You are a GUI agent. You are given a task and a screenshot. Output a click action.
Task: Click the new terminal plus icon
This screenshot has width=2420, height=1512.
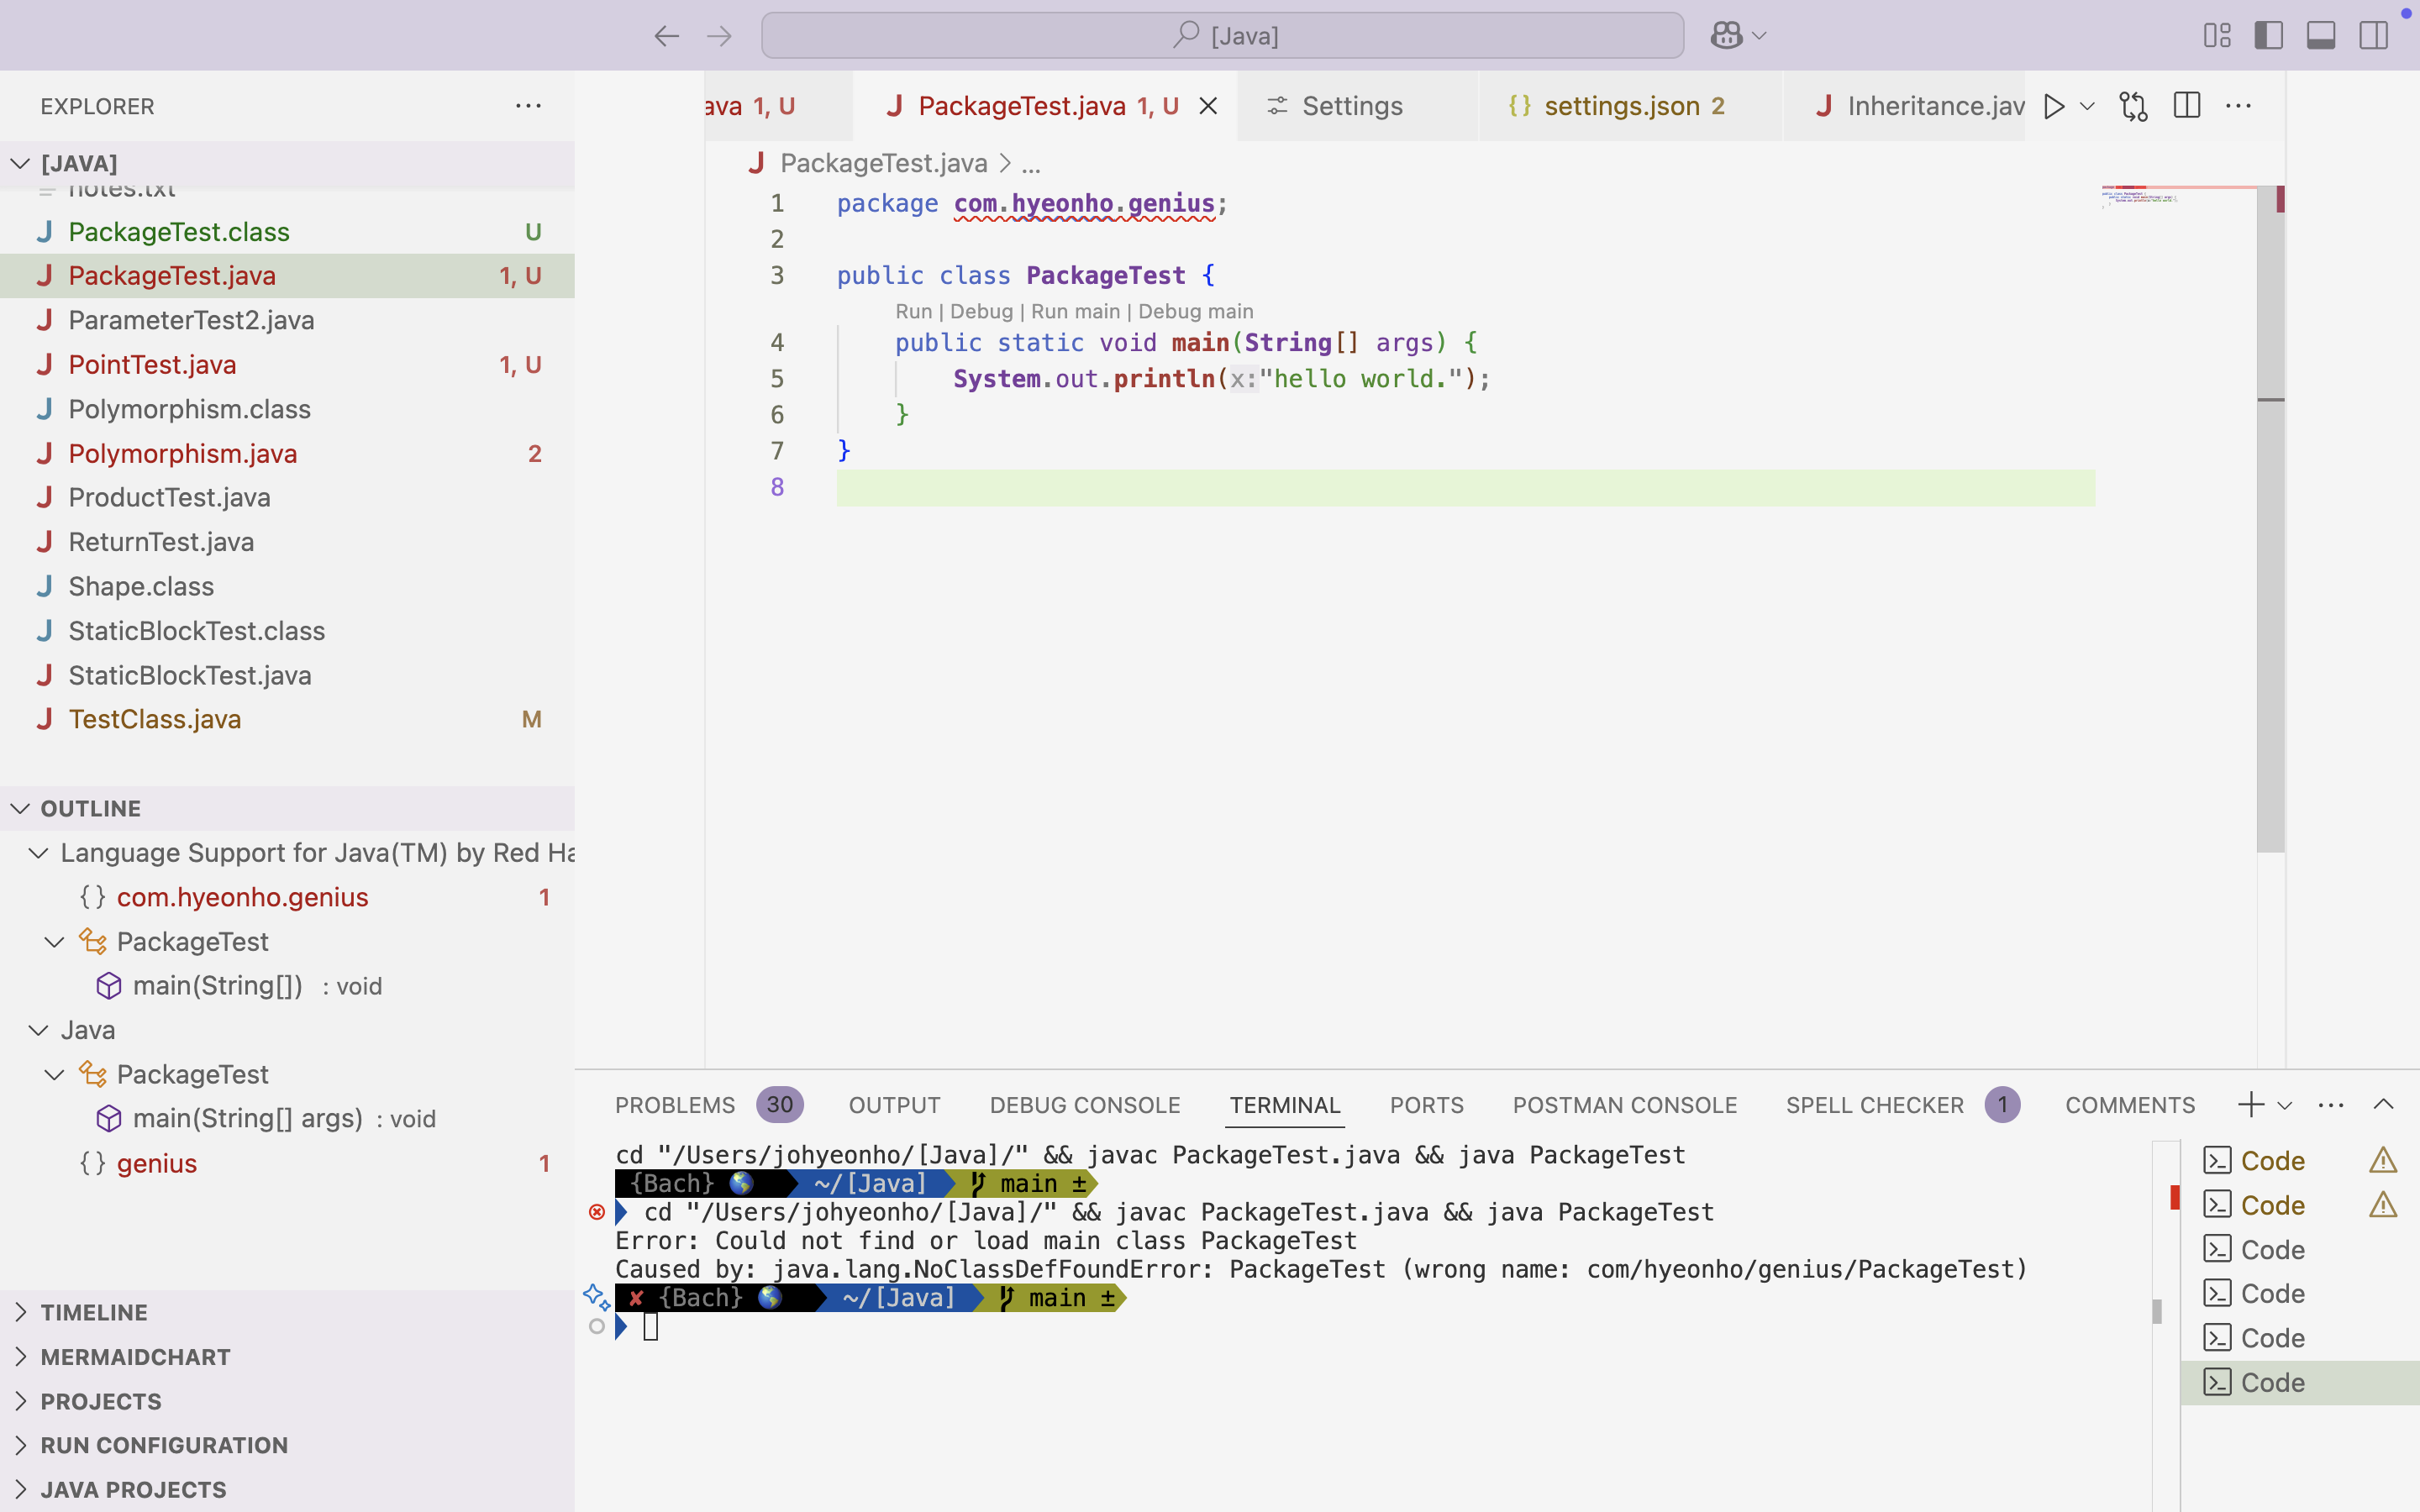pyautogui.click(x=2250, y=1104)
